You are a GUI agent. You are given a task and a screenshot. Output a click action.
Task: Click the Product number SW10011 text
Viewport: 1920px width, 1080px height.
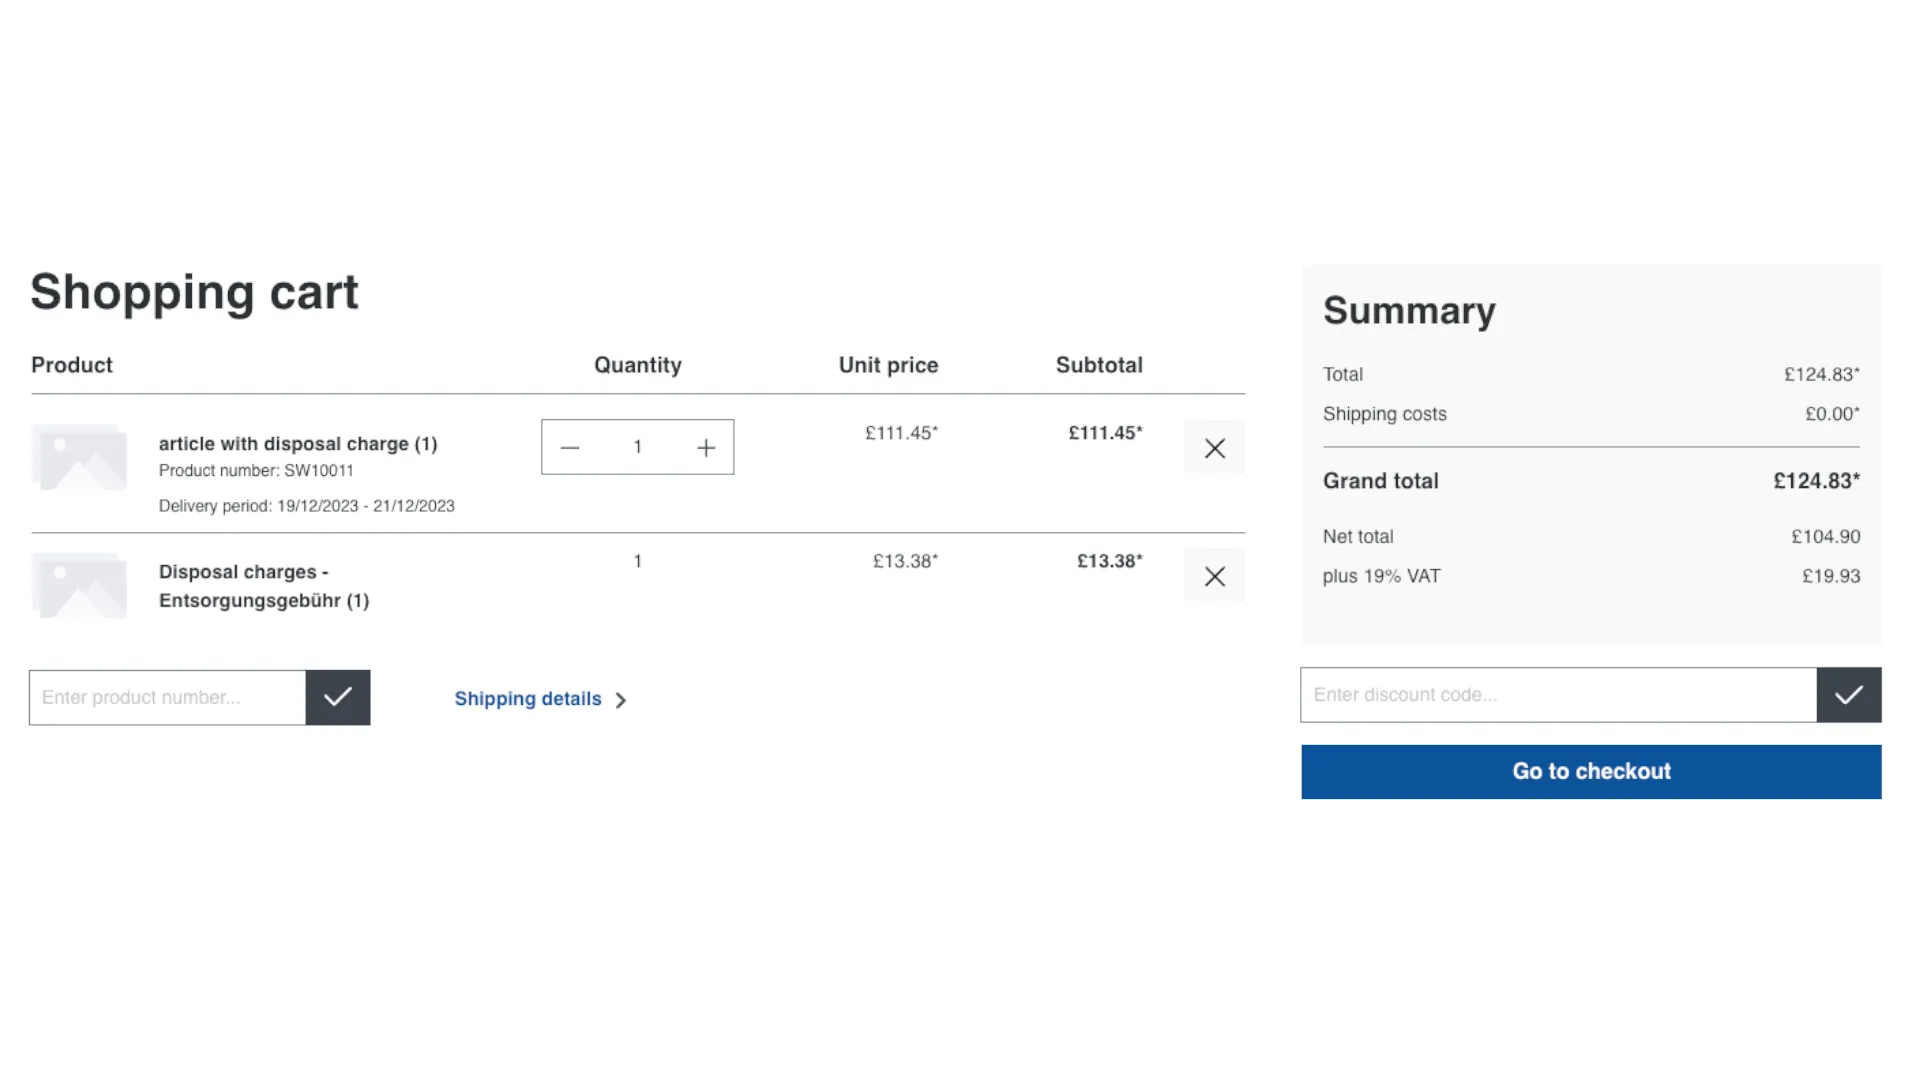pos(256,470)
